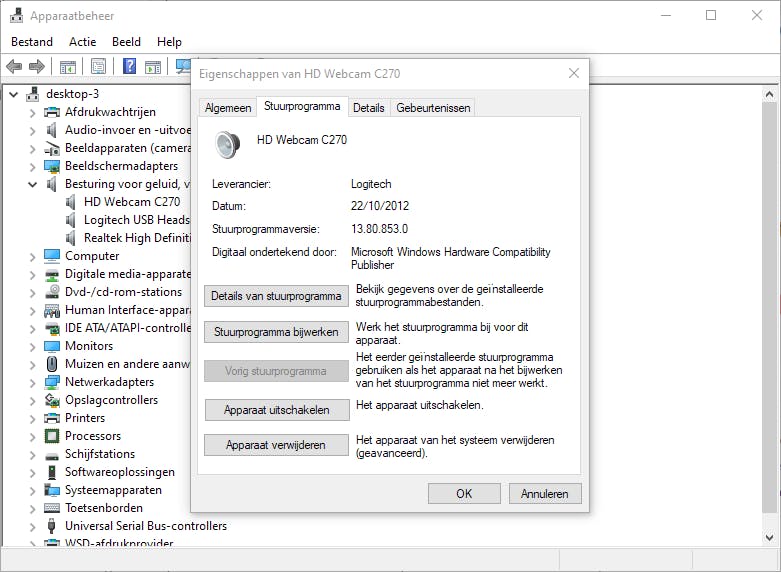This screenshot has height=572, width=781.
Task: Toggle the console tree pane toolbar icon
Action: pyautogui.click(x=68, y=66)
